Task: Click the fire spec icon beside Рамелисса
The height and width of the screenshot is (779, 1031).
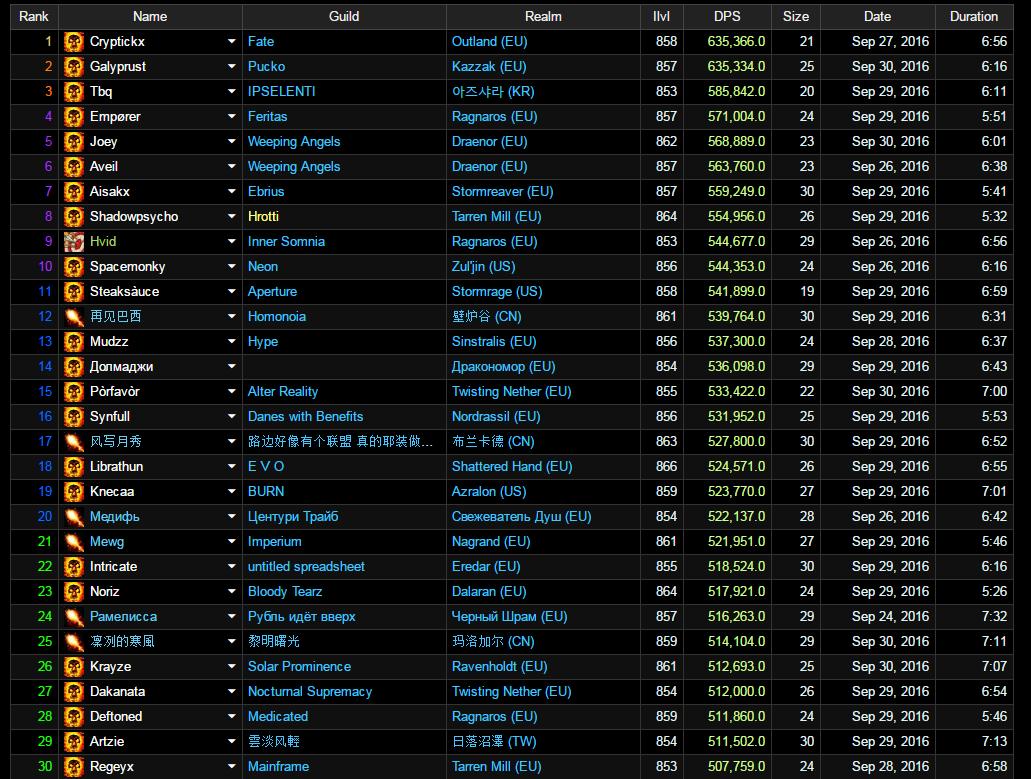Action: coord(74,616)
